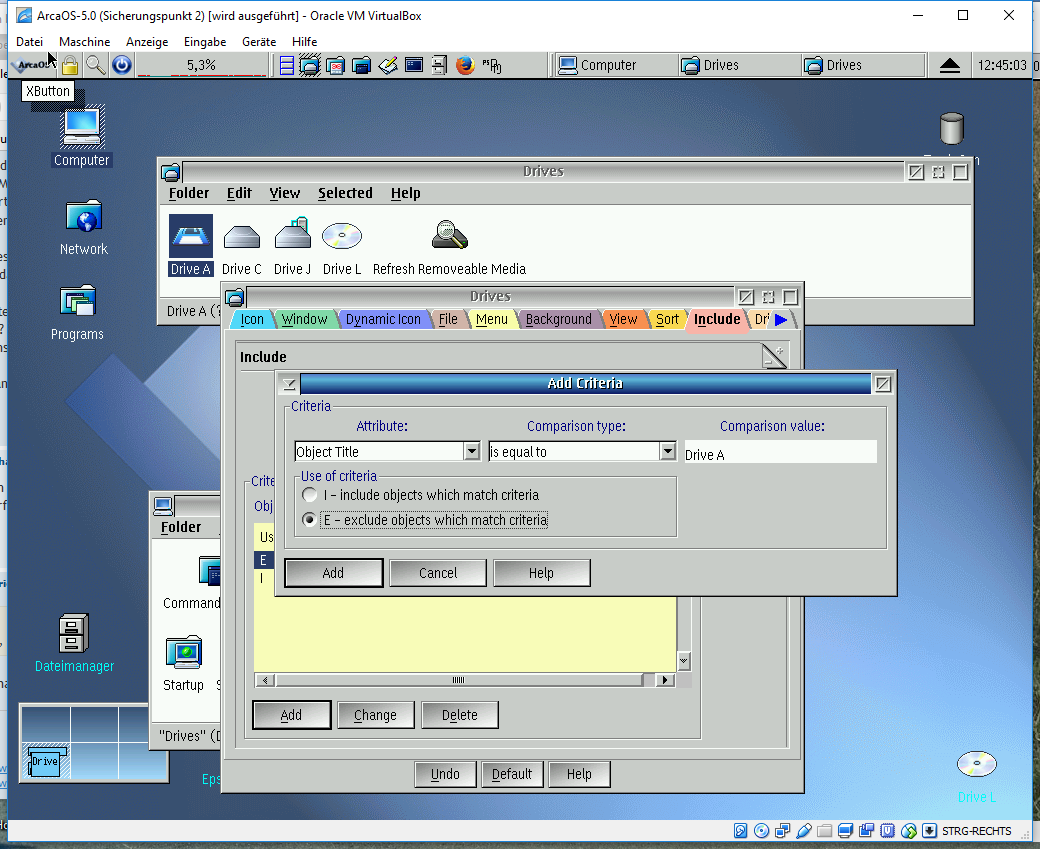Click Add button in Add Criteria dialog
This screenshot has width=1040, height=849.
(x=333, y=572)
